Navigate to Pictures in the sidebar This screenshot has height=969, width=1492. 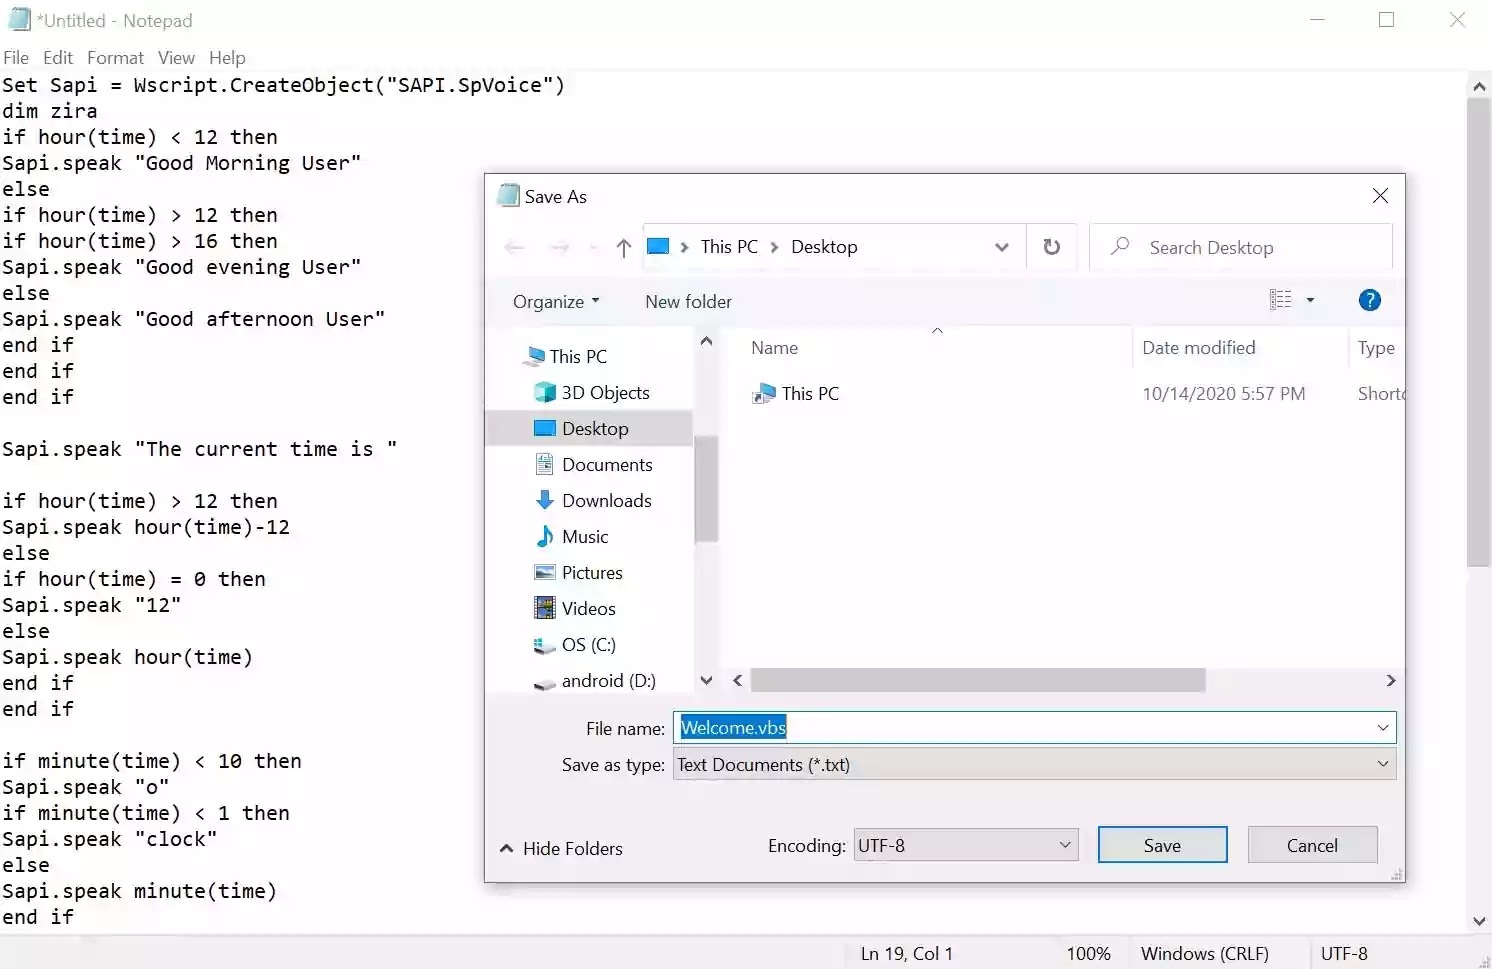click(x=592, y=572)
